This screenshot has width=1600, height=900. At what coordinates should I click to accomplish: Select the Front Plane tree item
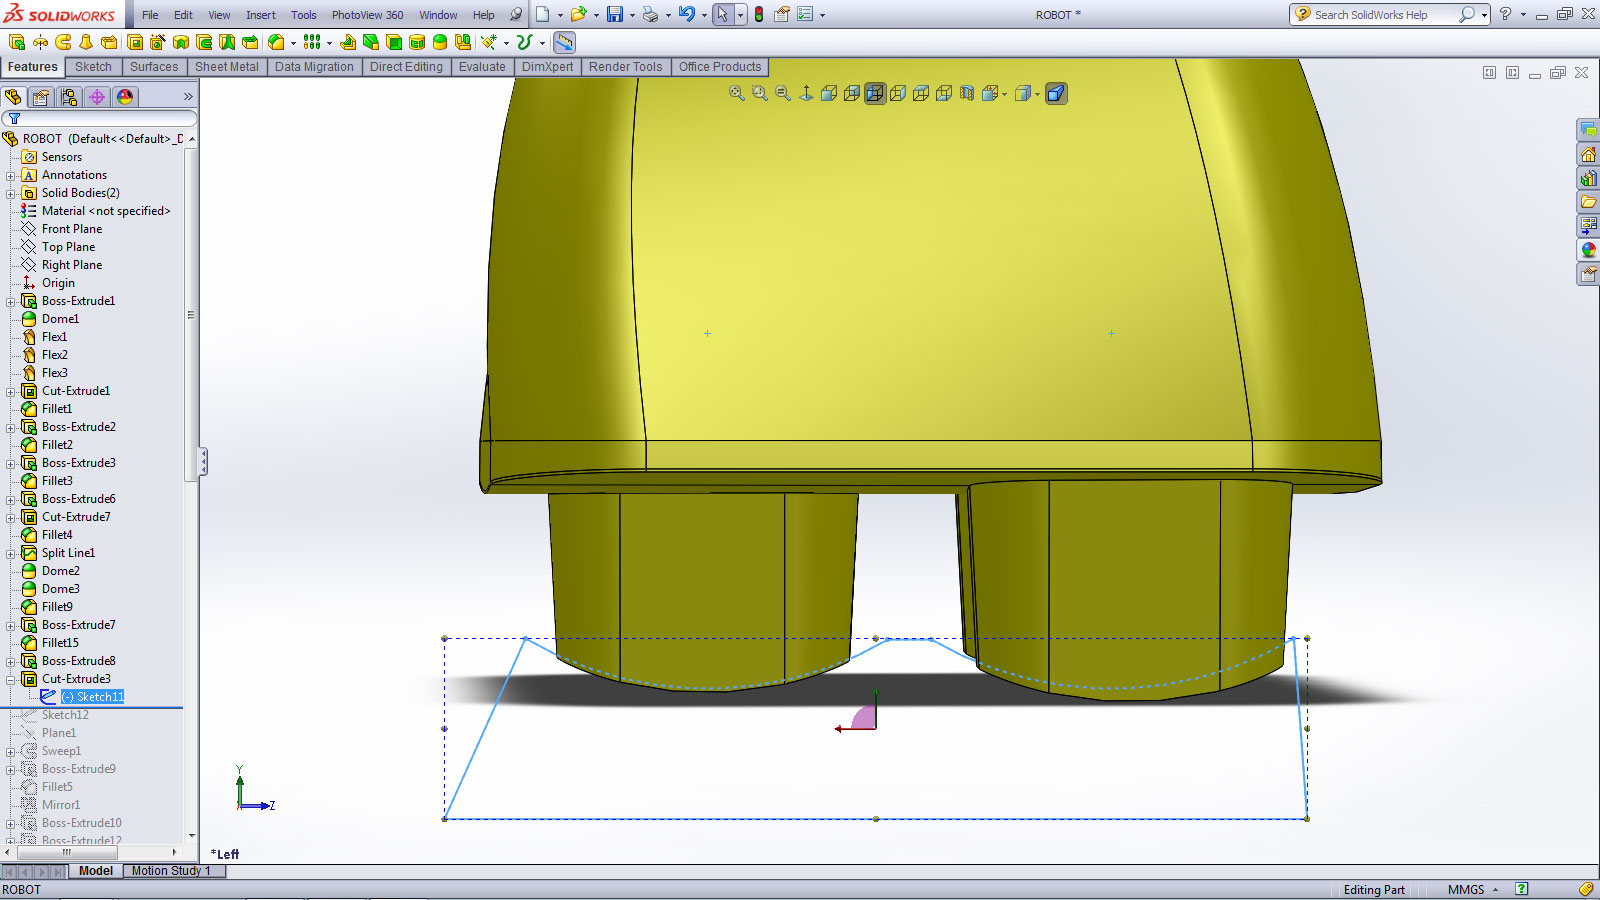click(72, 229)
